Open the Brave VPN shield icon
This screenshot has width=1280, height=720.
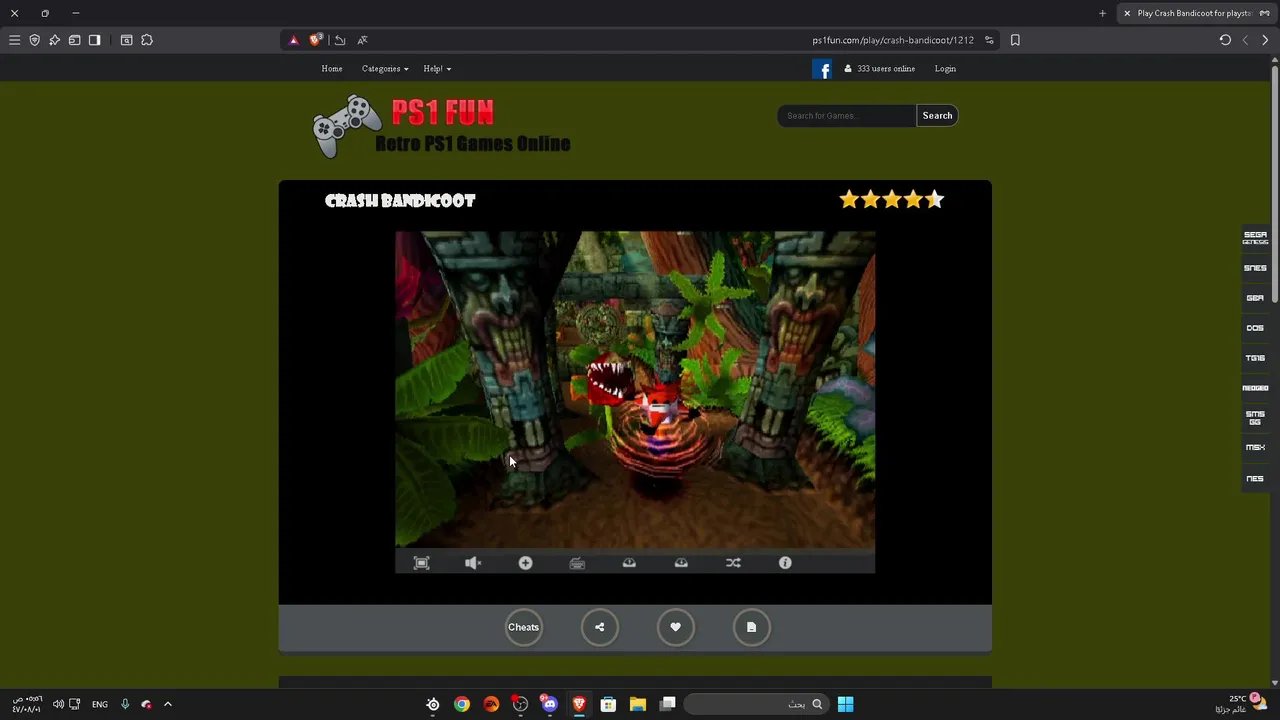[34, 40]
